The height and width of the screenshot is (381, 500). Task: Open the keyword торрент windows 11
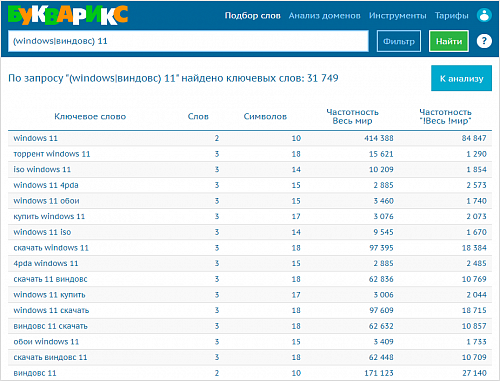point(52,154)
